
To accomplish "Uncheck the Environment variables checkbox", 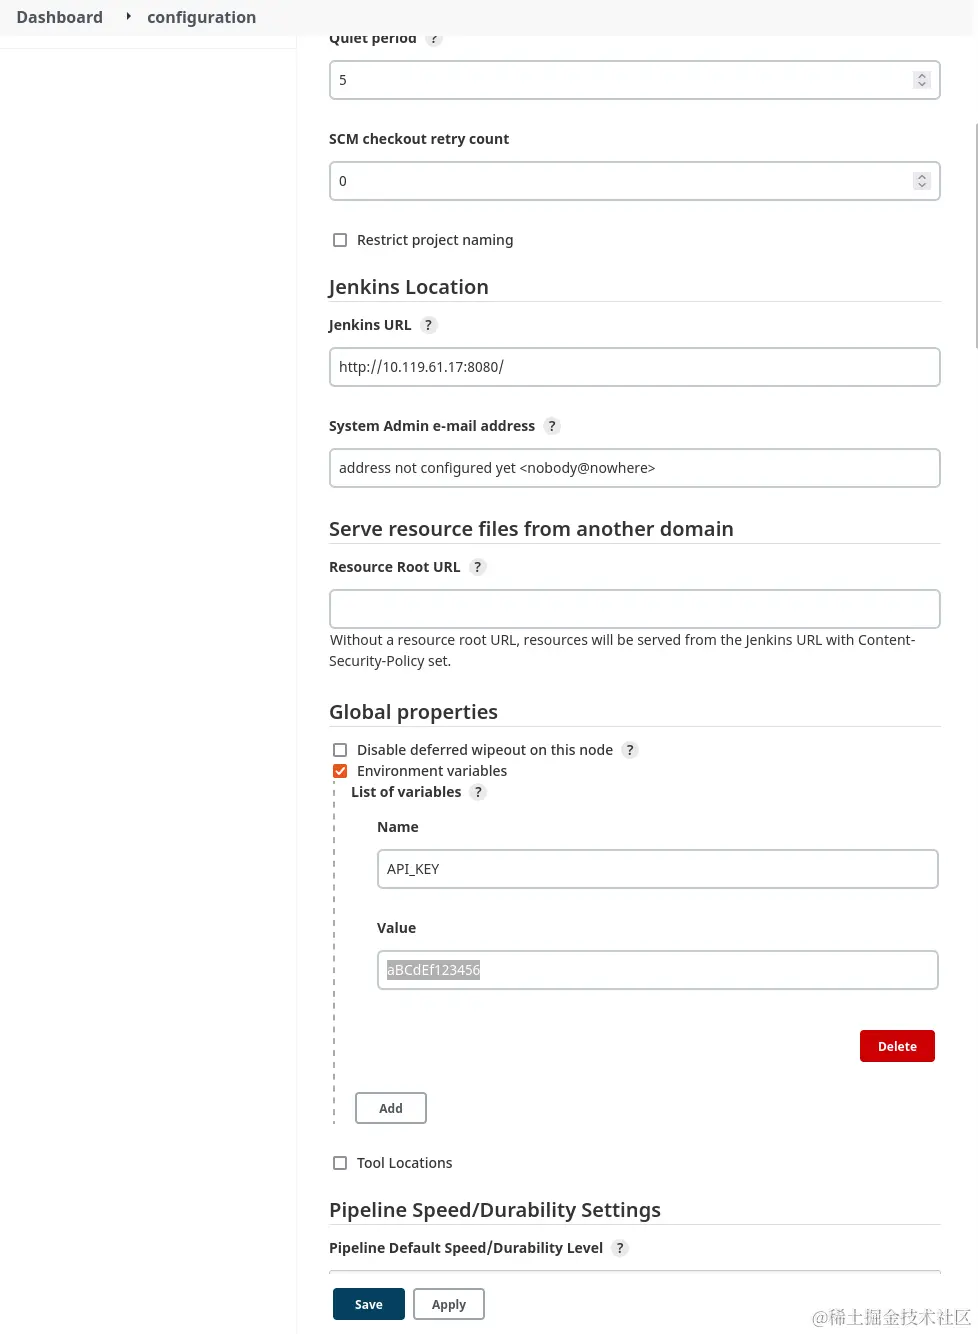I will (340, 771).
